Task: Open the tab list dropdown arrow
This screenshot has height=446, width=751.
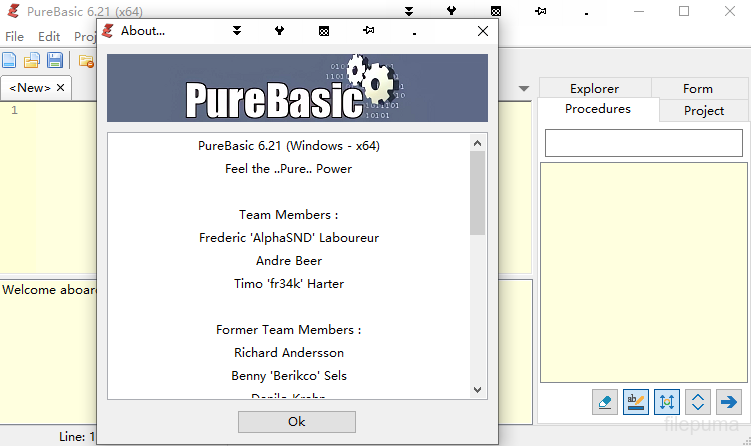Action: pyautogui.click(x=524, y=88)
